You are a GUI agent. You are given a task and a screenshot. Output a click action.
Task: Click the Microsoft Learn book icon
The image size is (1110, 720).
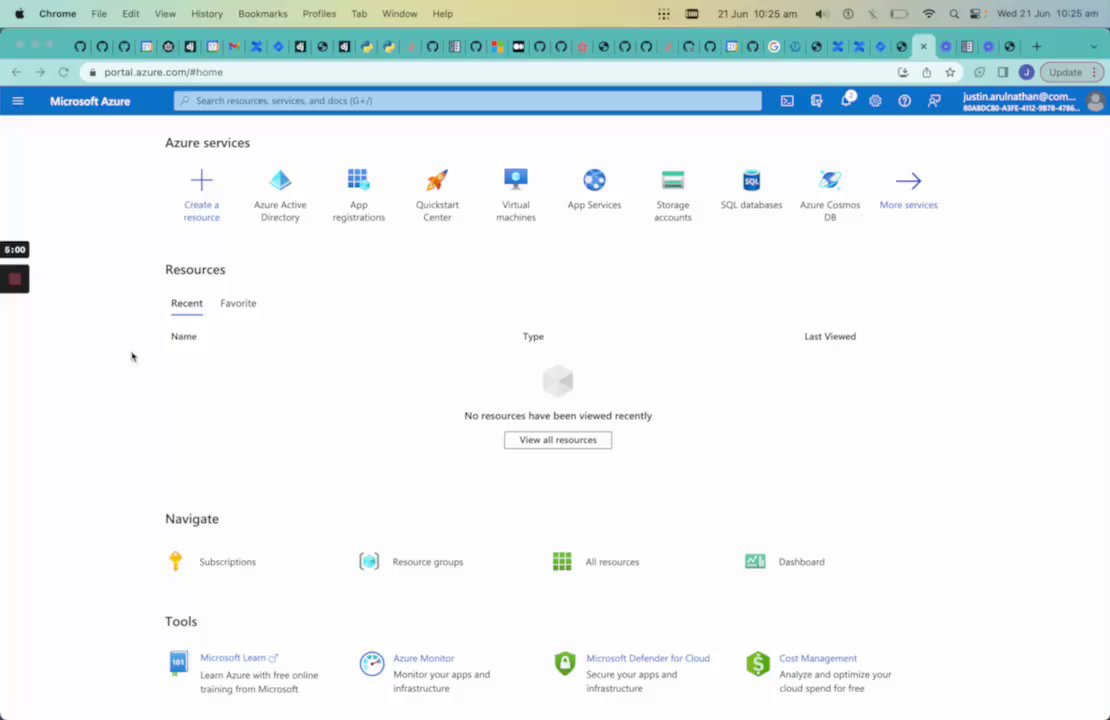click(178, 663)
